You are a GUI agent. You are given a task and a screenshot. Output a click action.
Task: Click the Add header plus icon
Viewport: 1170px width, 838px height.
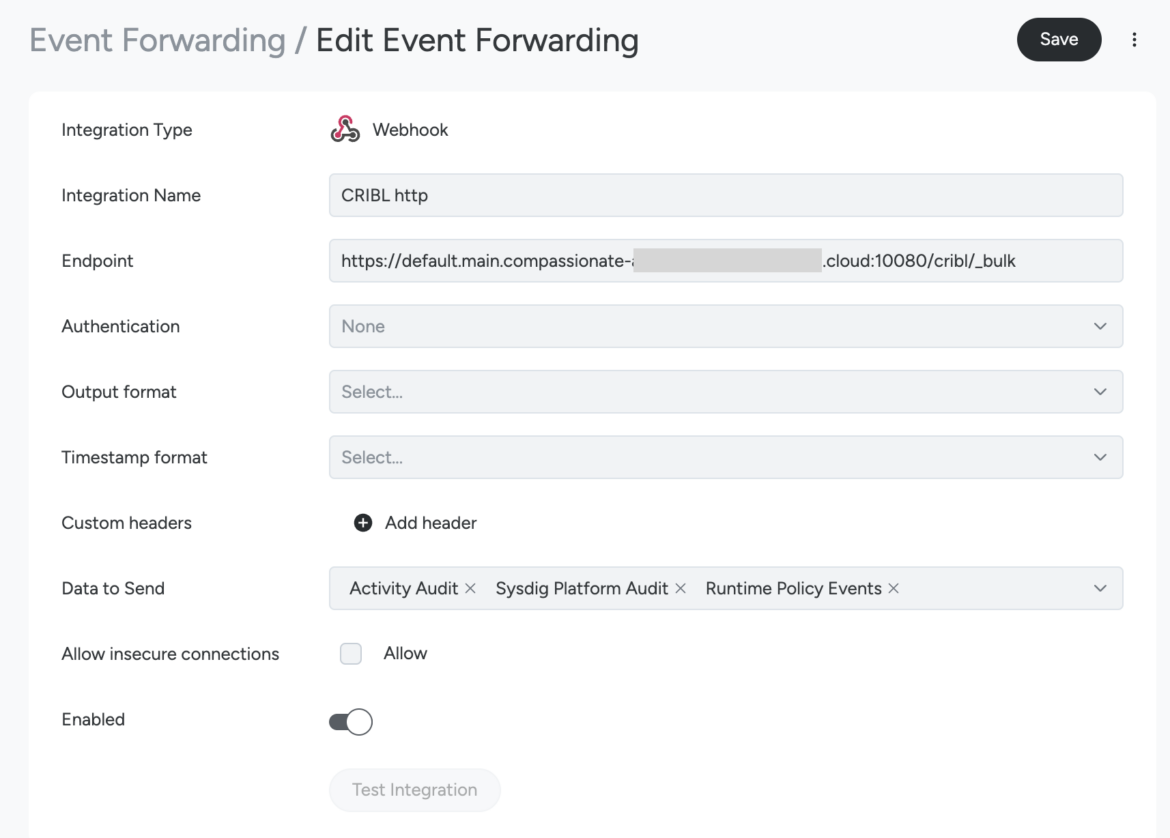[363, 523]
